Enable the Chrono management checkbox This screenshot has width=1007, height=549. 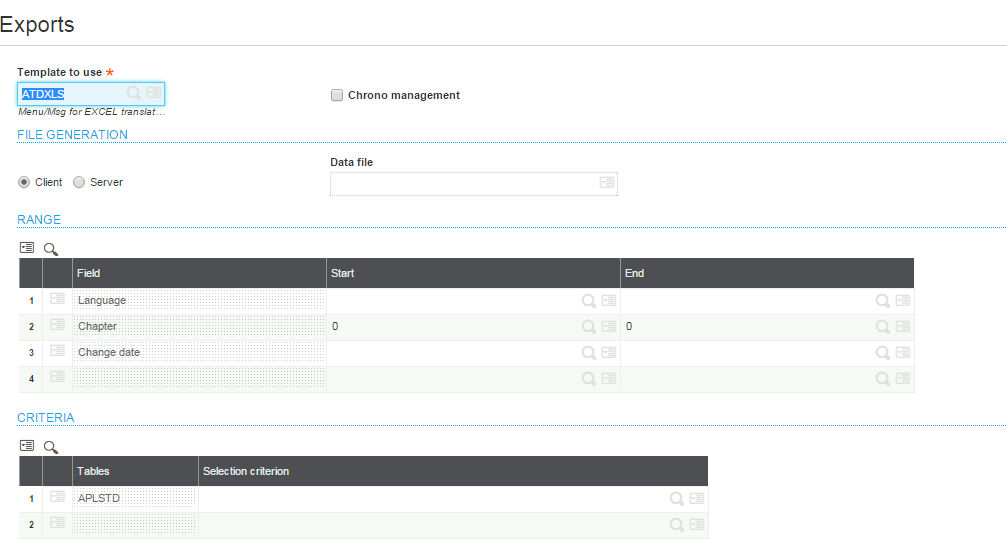click(337, 95)
